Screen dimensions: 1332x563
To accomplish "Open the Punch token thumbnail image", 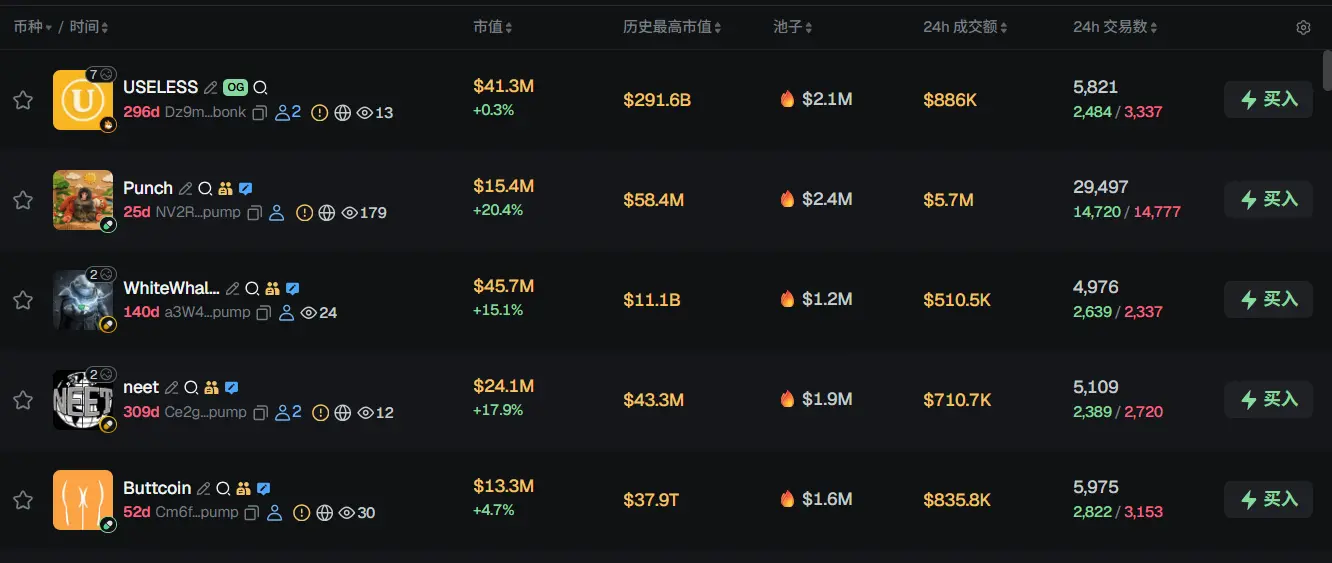I will pyautogui.click(x=82, y=200).
